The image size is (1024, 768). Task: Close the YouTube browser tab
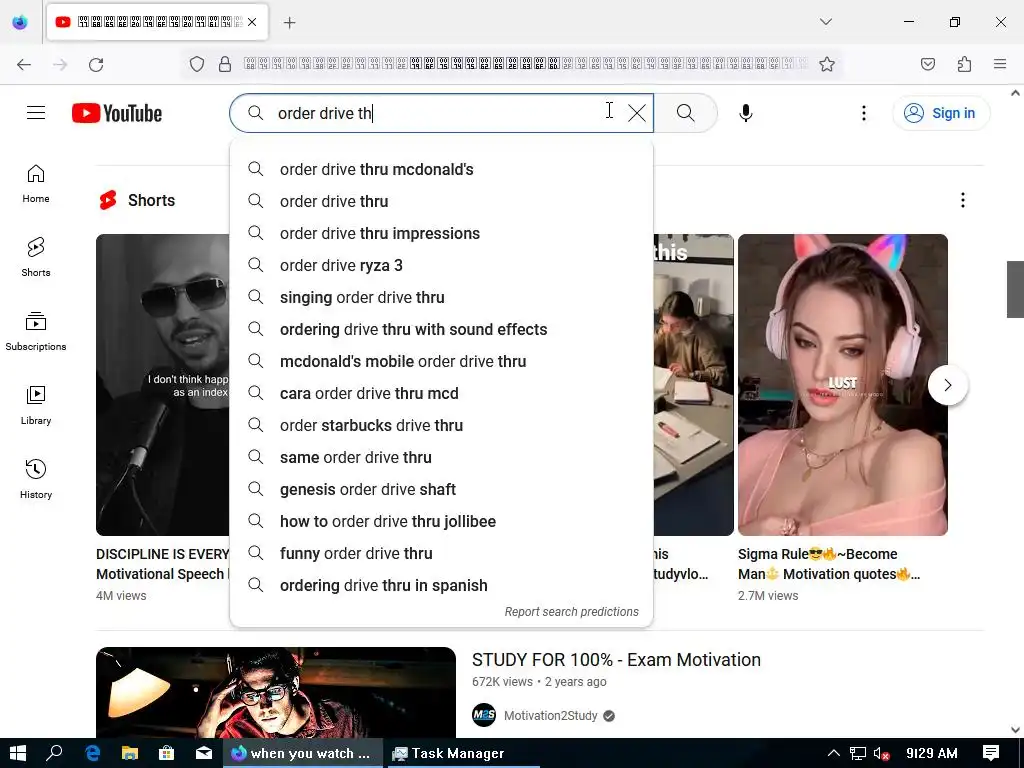click(x=252, y=22)
